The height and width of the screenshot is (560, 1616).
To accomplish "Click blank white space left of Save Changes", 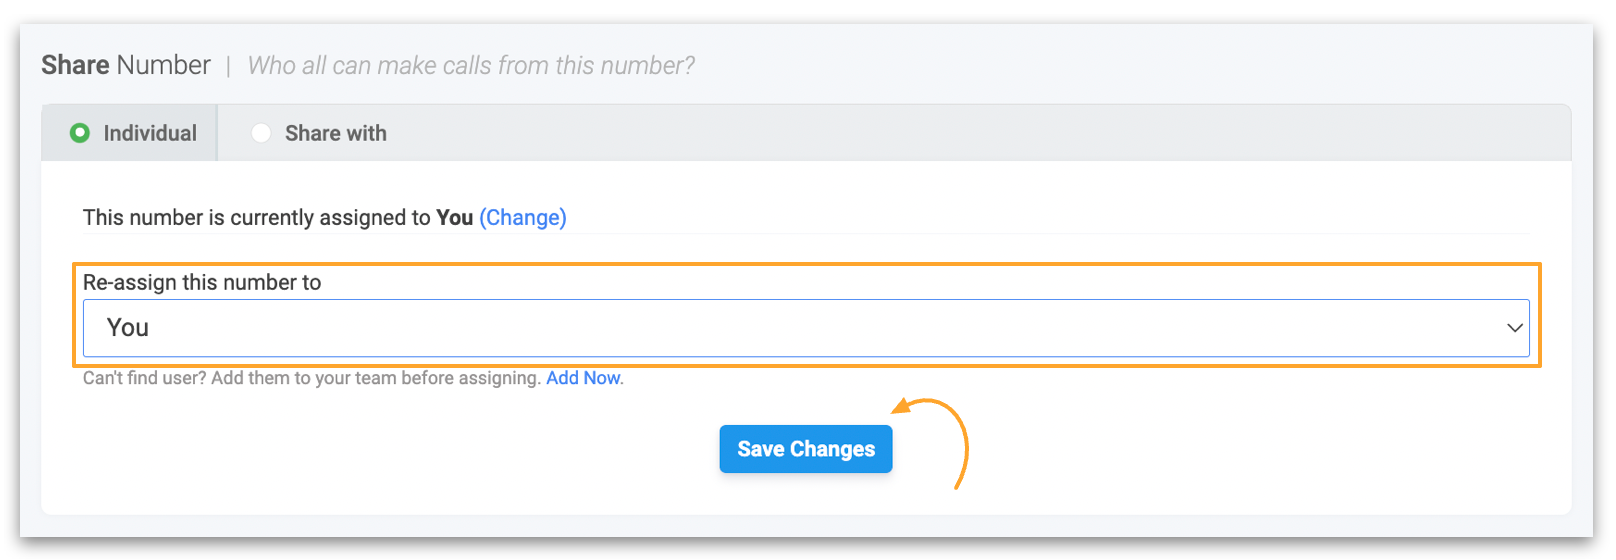I will tap(400, 450).
